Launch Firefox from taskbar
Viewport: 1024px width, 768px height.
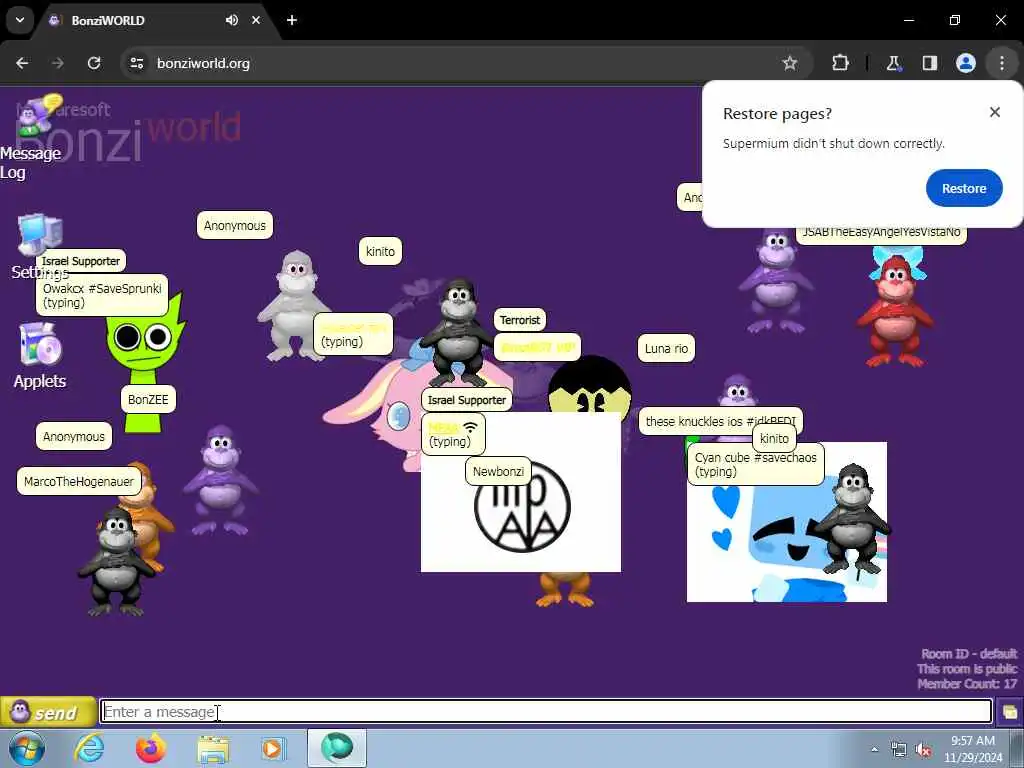click(151, 748)
